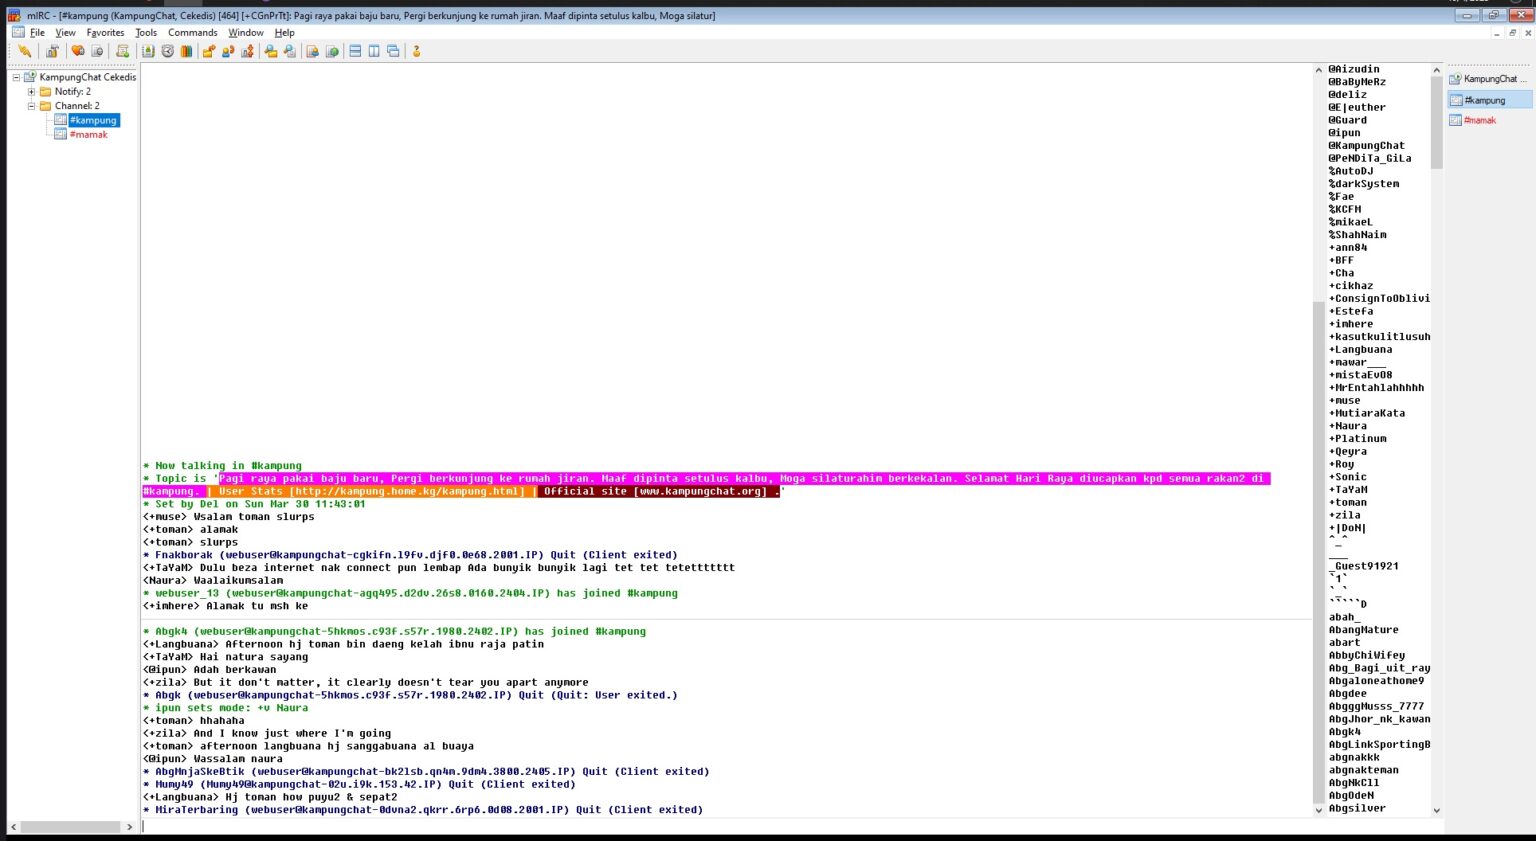Viewport: 1536px width, 841px height.
Task: Open mIRC Options from the toolbar
Action: pos(52,51)
